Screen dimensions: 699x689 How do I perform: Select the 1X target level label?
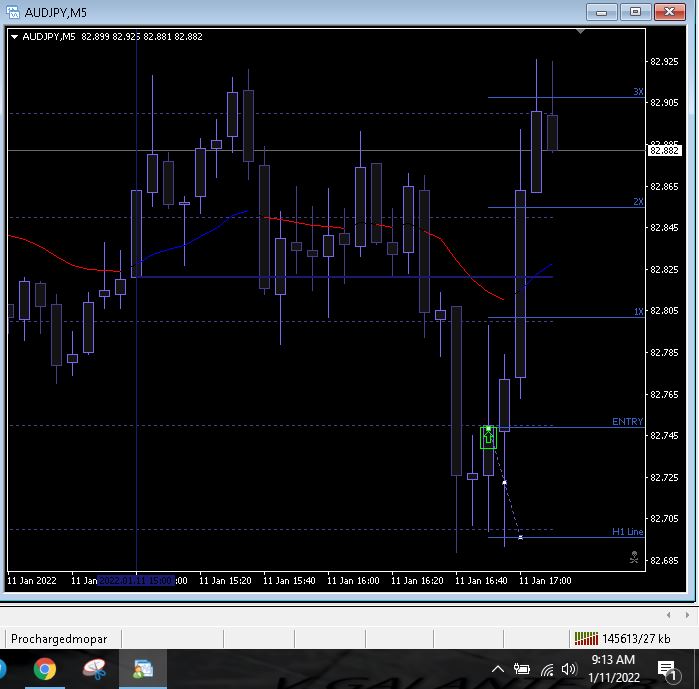point(638,312)
